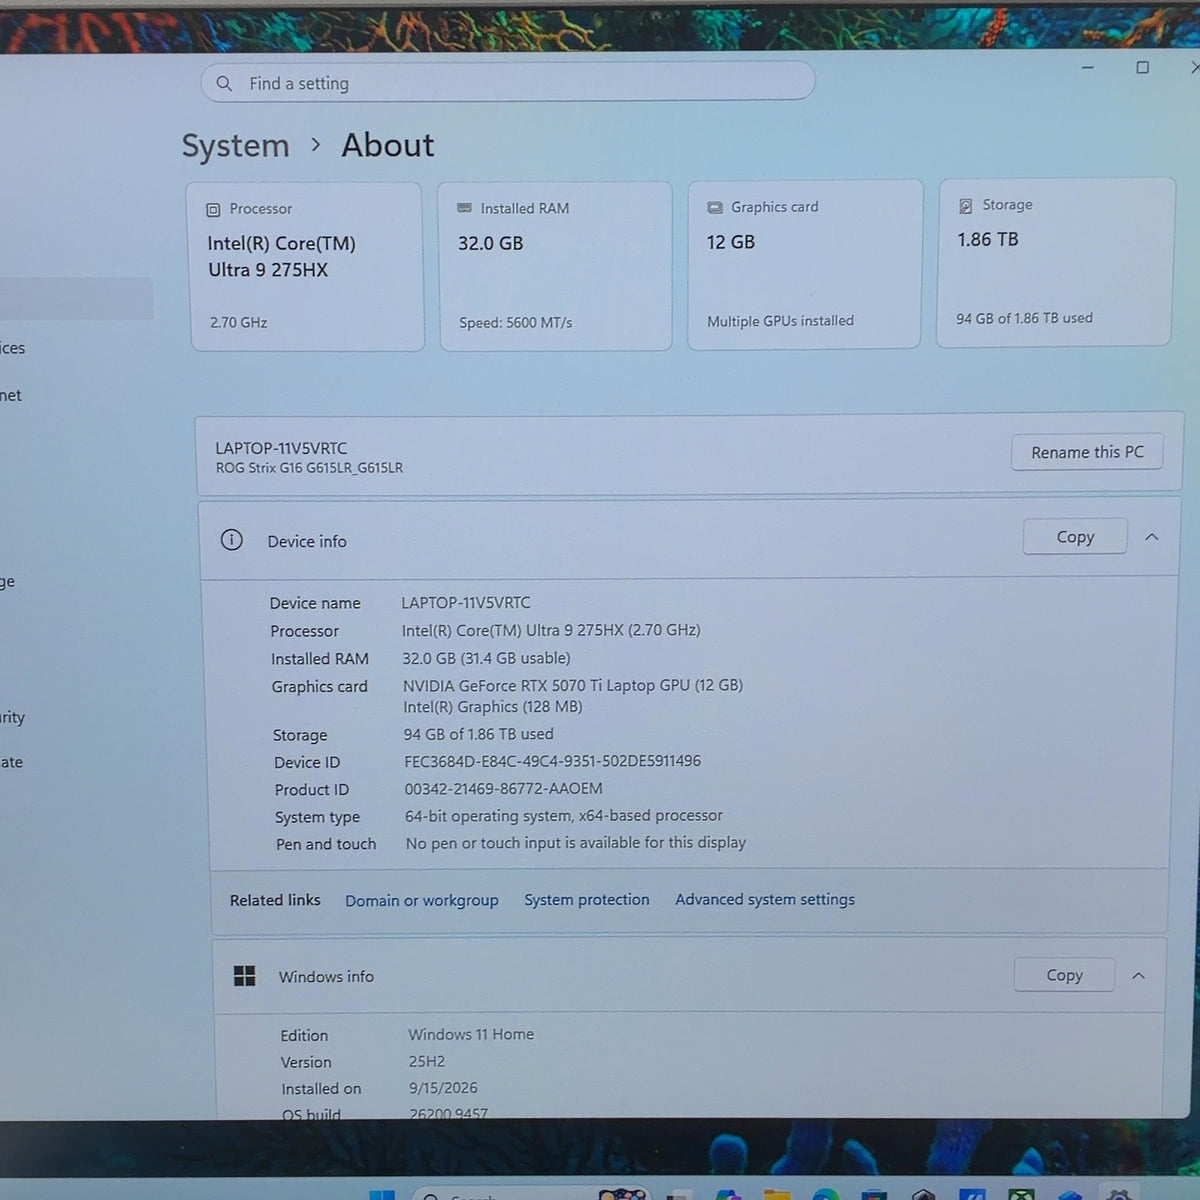Click the 'Installed on' row label

tap(321, 1089)
